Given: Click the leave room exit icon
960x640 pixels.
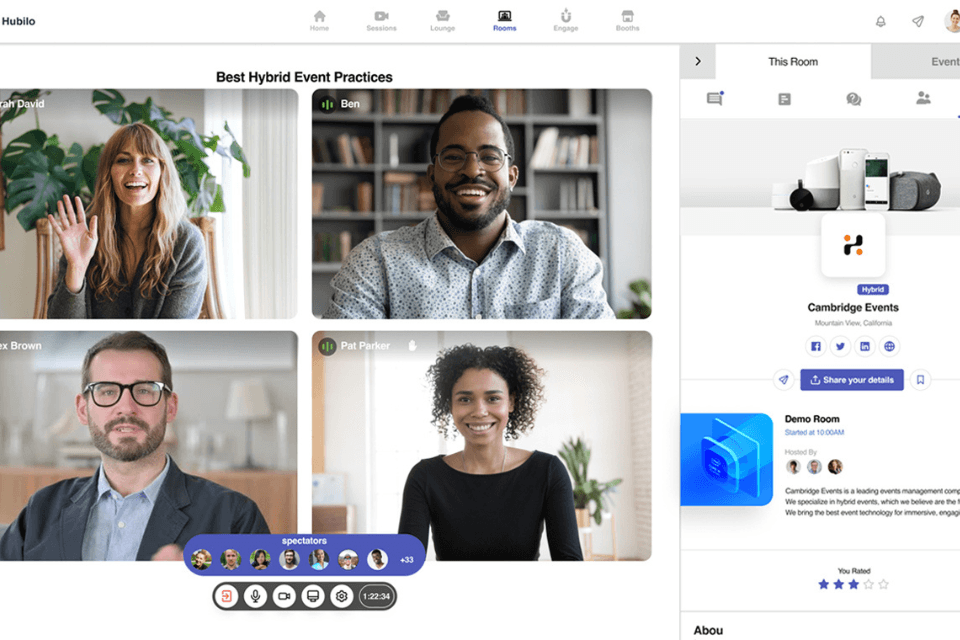Looking at the screenshot, I should pos(227,596).
